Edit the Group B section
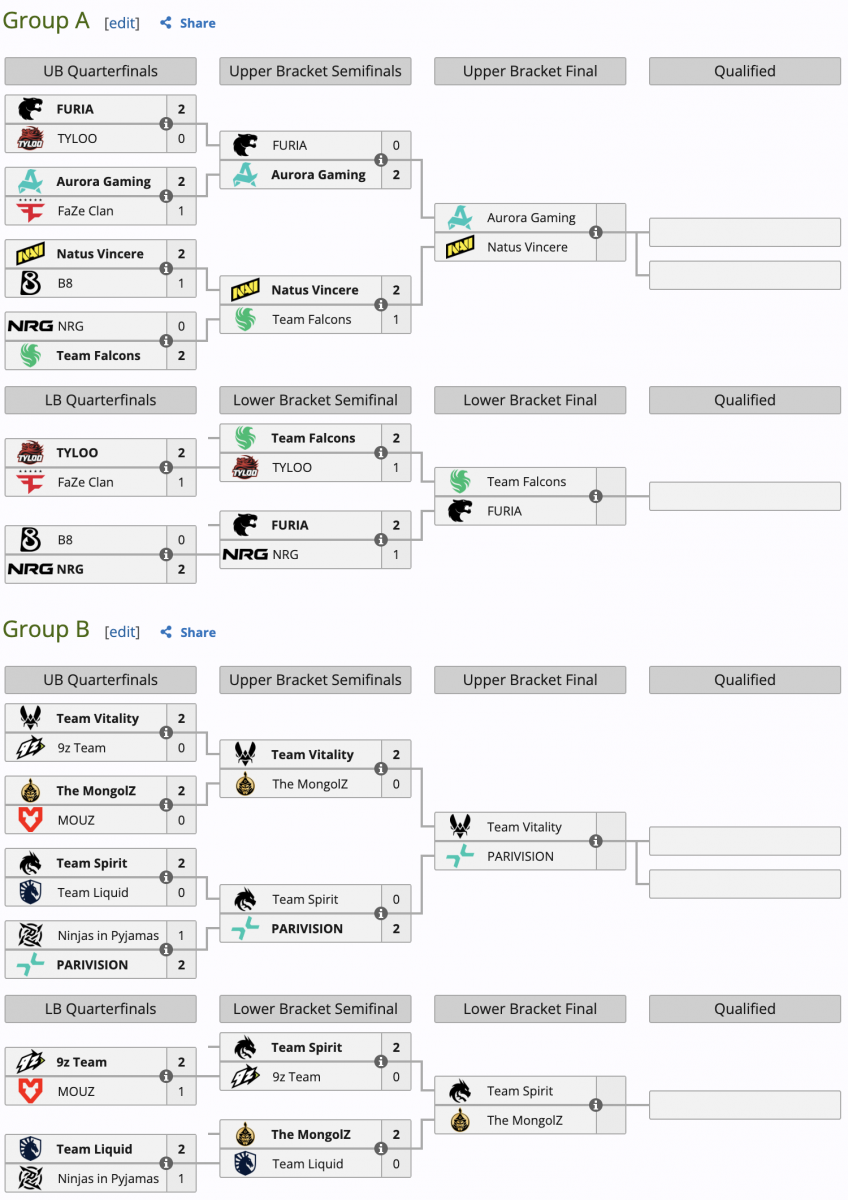 click(122, 632)
